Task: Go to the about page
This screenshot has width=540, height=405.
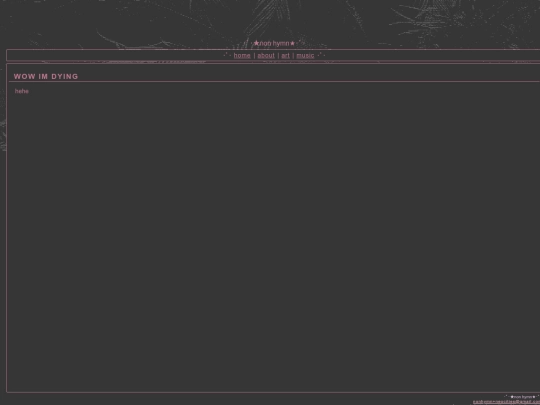Action: pyautogui.click(x=266, y=55)
